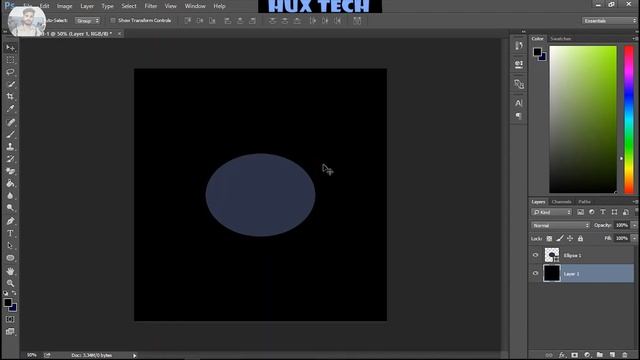Viewport: 640px width, 360px height.
Task: Select the History Brush tool
Action: coord(10,159)
